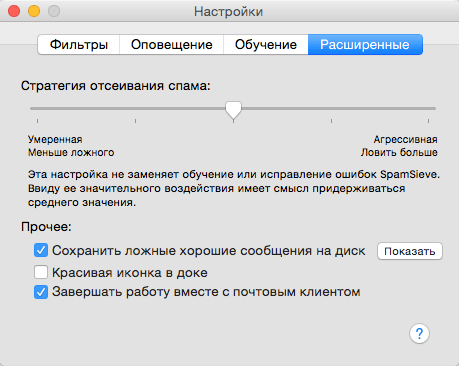Screen dimensions: 459x366
Task: Grab the spam strategy slider thumb
Action: point(233,111)
